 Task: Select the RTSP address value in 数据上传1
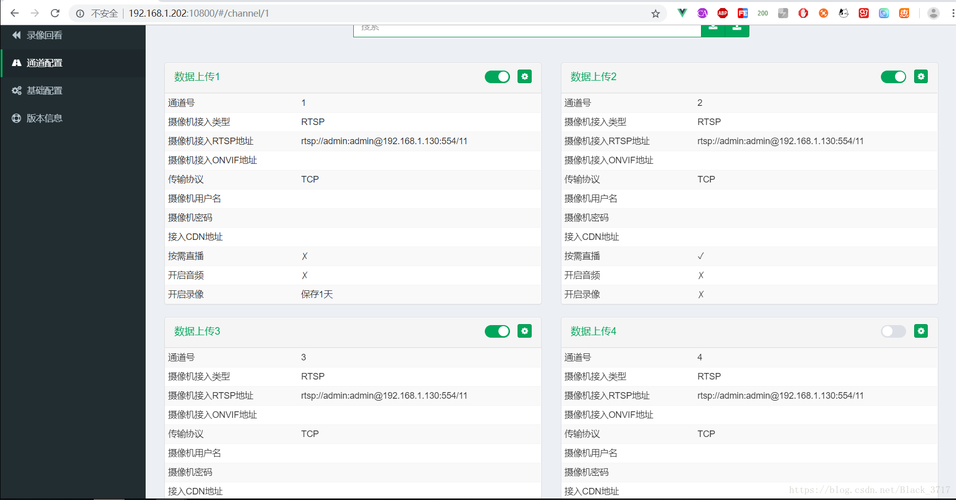(x=384, y=141)
